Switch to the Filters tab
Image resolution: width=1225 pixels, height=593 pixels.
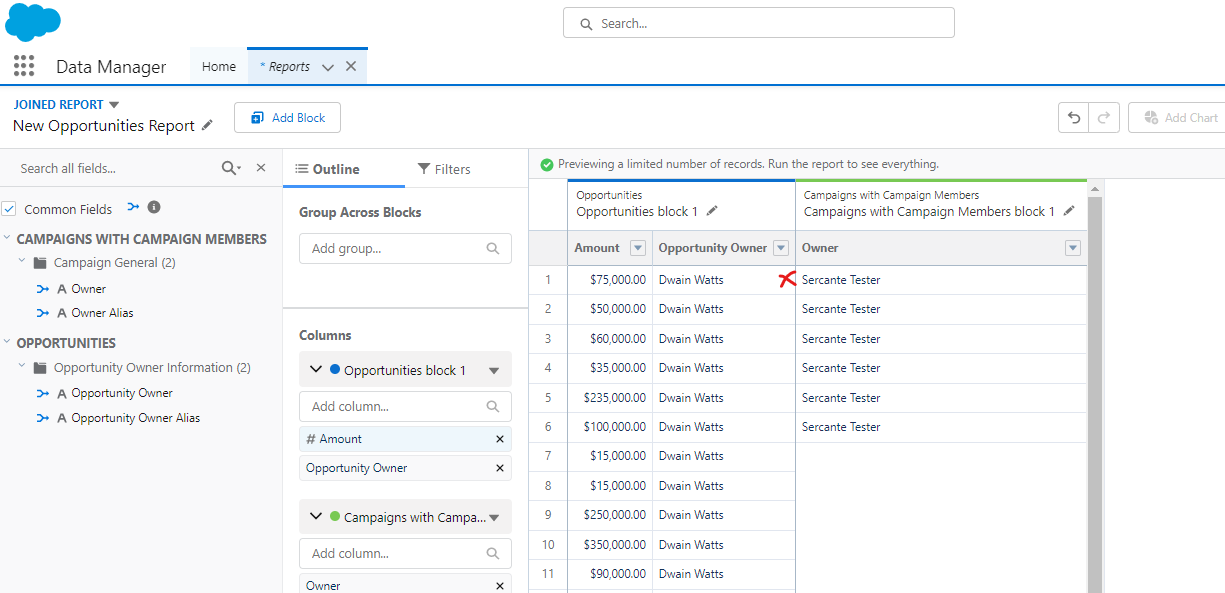point(444,169)
